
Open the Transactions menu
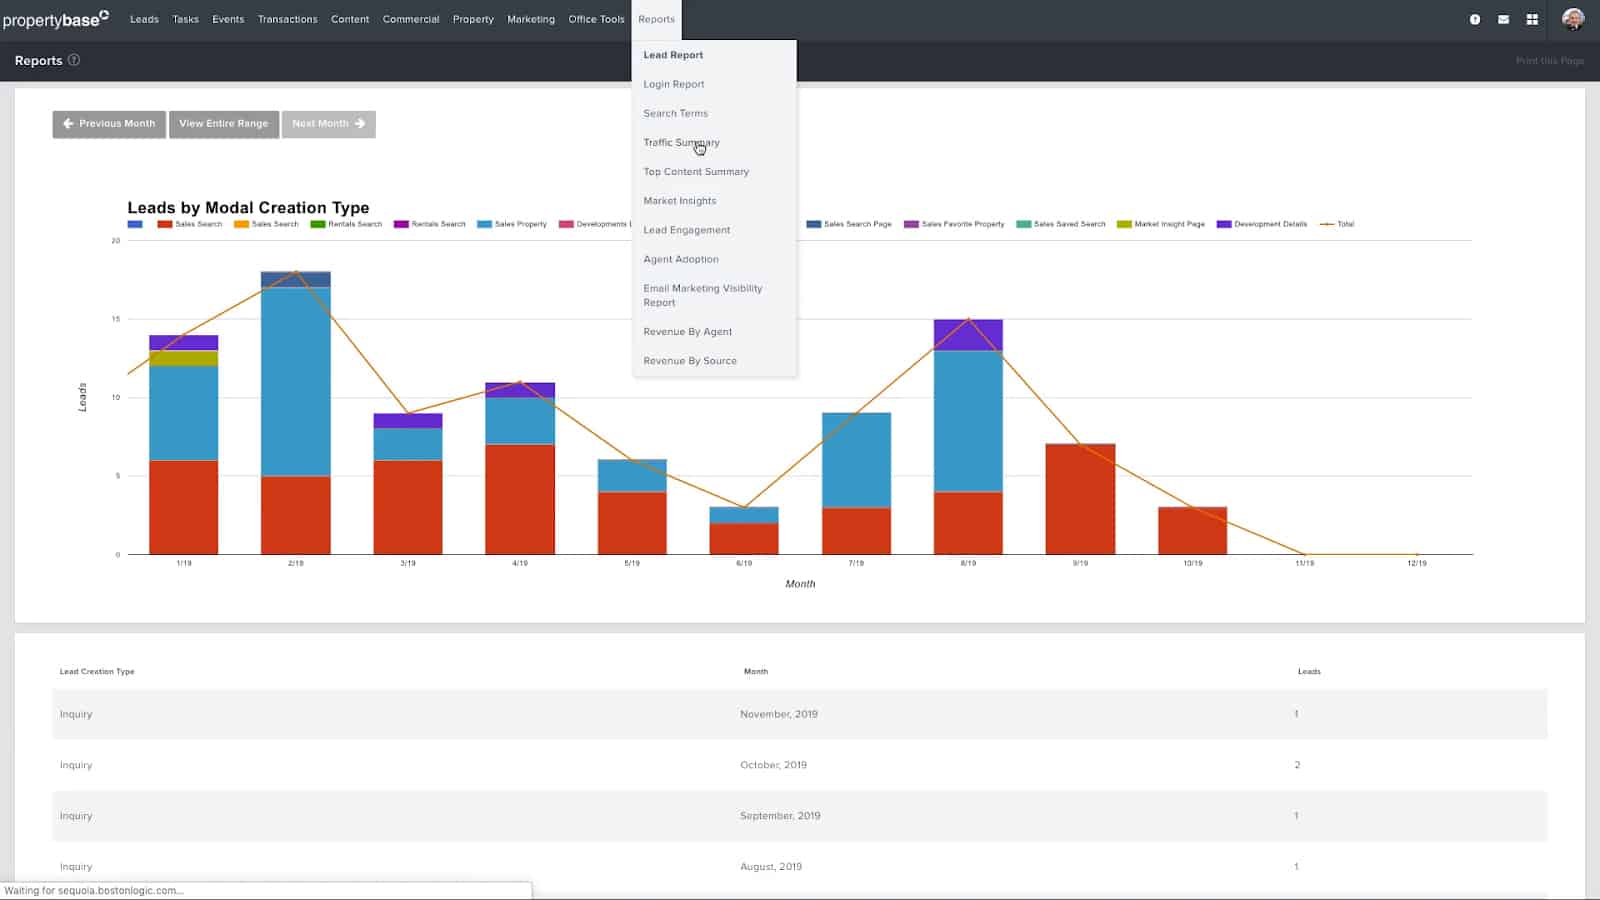pyautogui.click(x=287, y=19)
